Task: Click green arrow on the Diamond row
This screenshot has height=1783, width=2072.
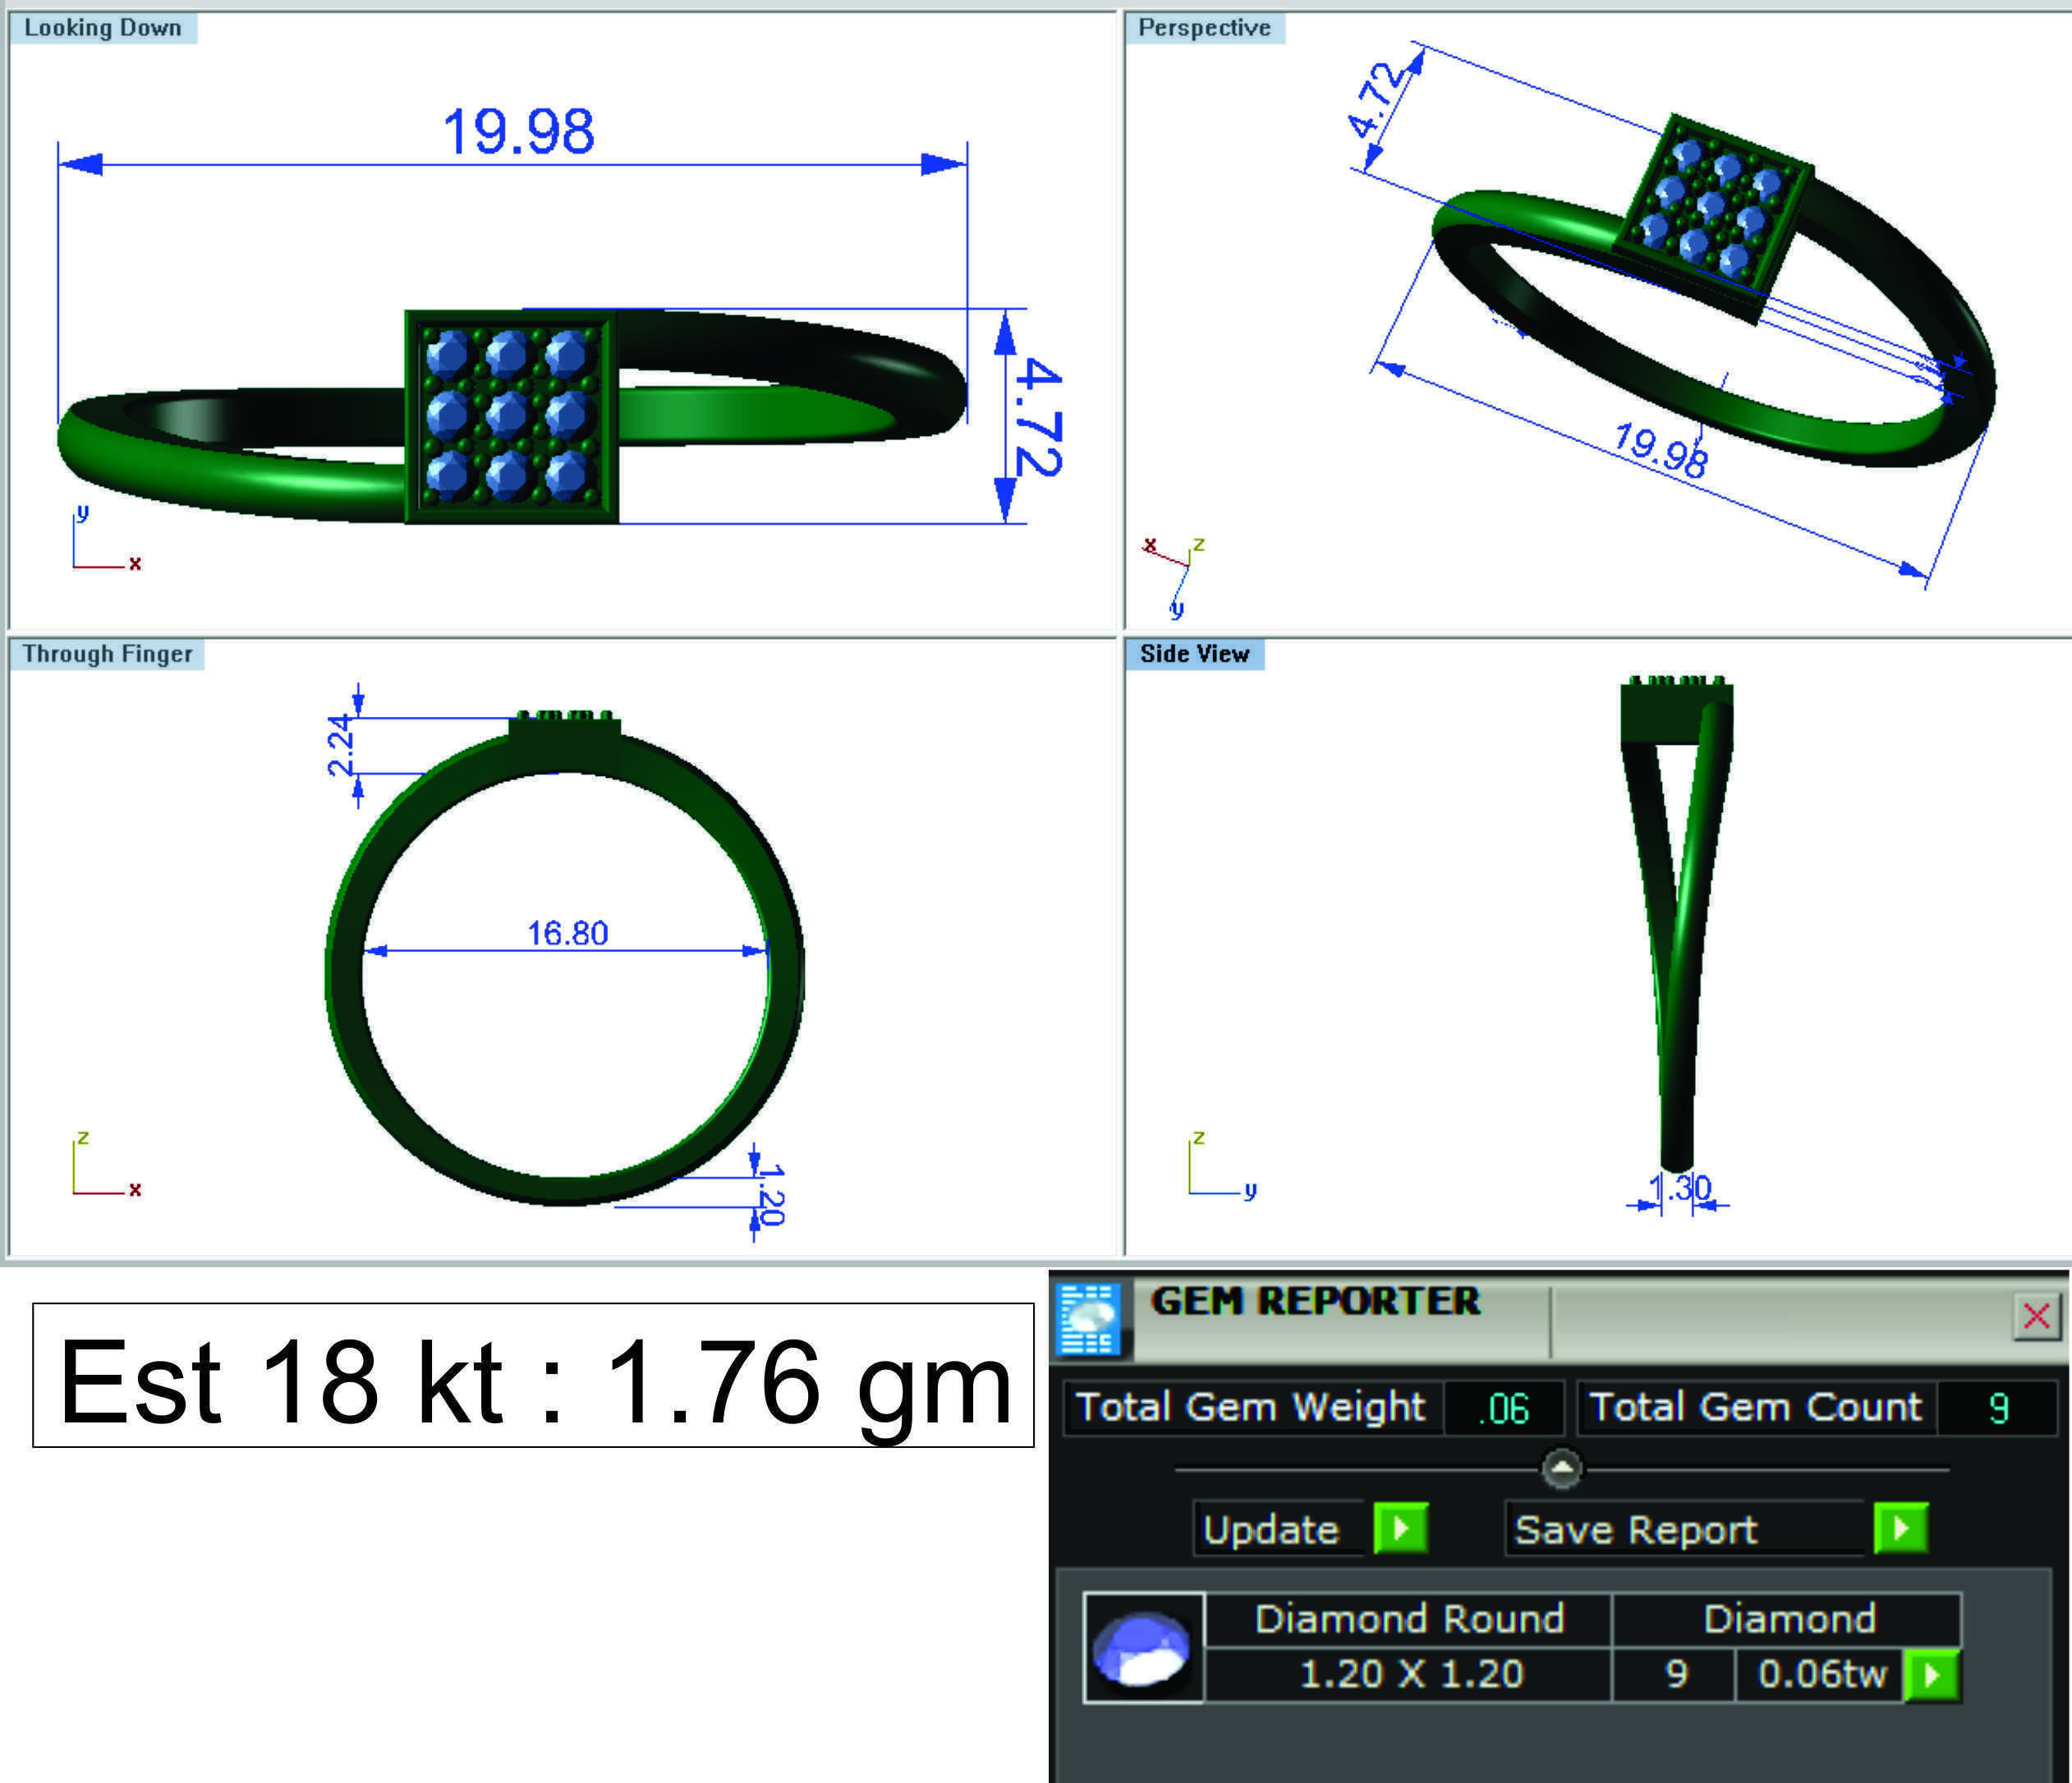Action: [1932, 1674]
